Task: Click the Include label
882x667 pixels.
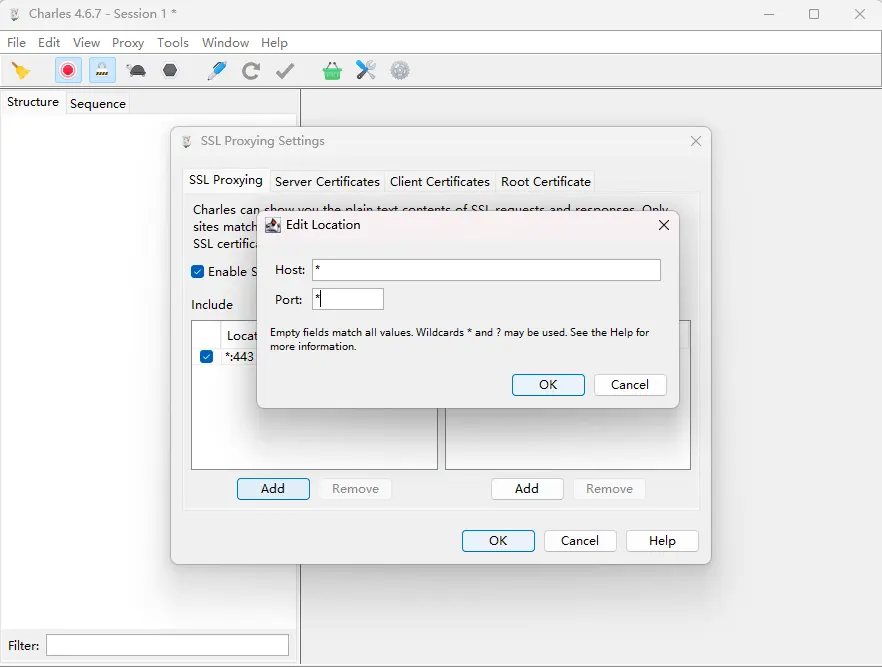Action: pos(212,304)
